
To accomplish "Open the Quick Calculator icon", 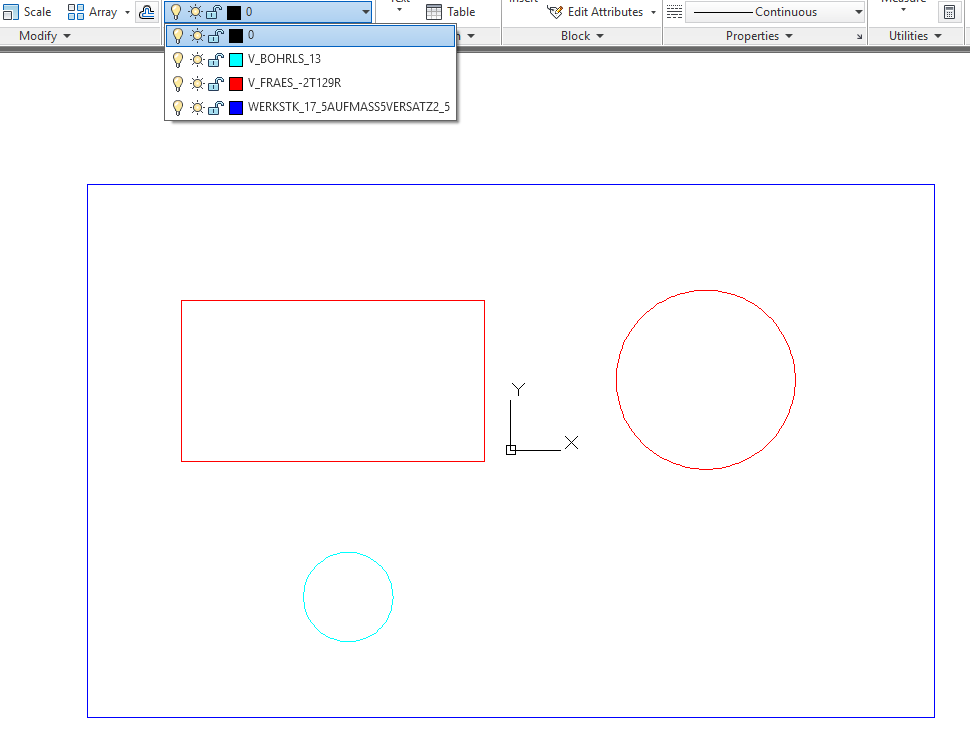I will (x=949, y=12).
